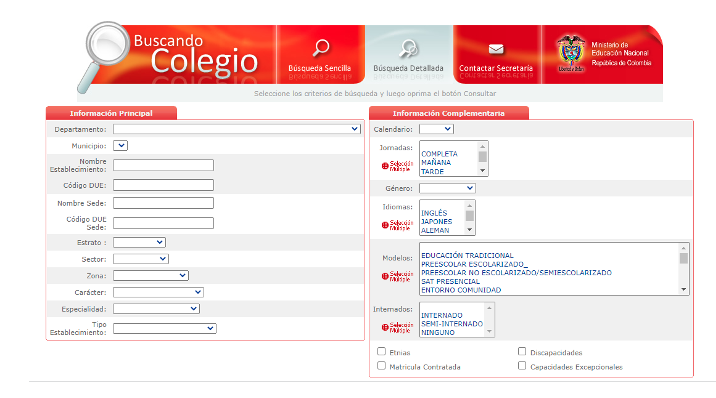Screen dimensions: 716x398
Task: Toggle Capacidades Excepcionales checkbox
Action: click(x=522, y=366)
